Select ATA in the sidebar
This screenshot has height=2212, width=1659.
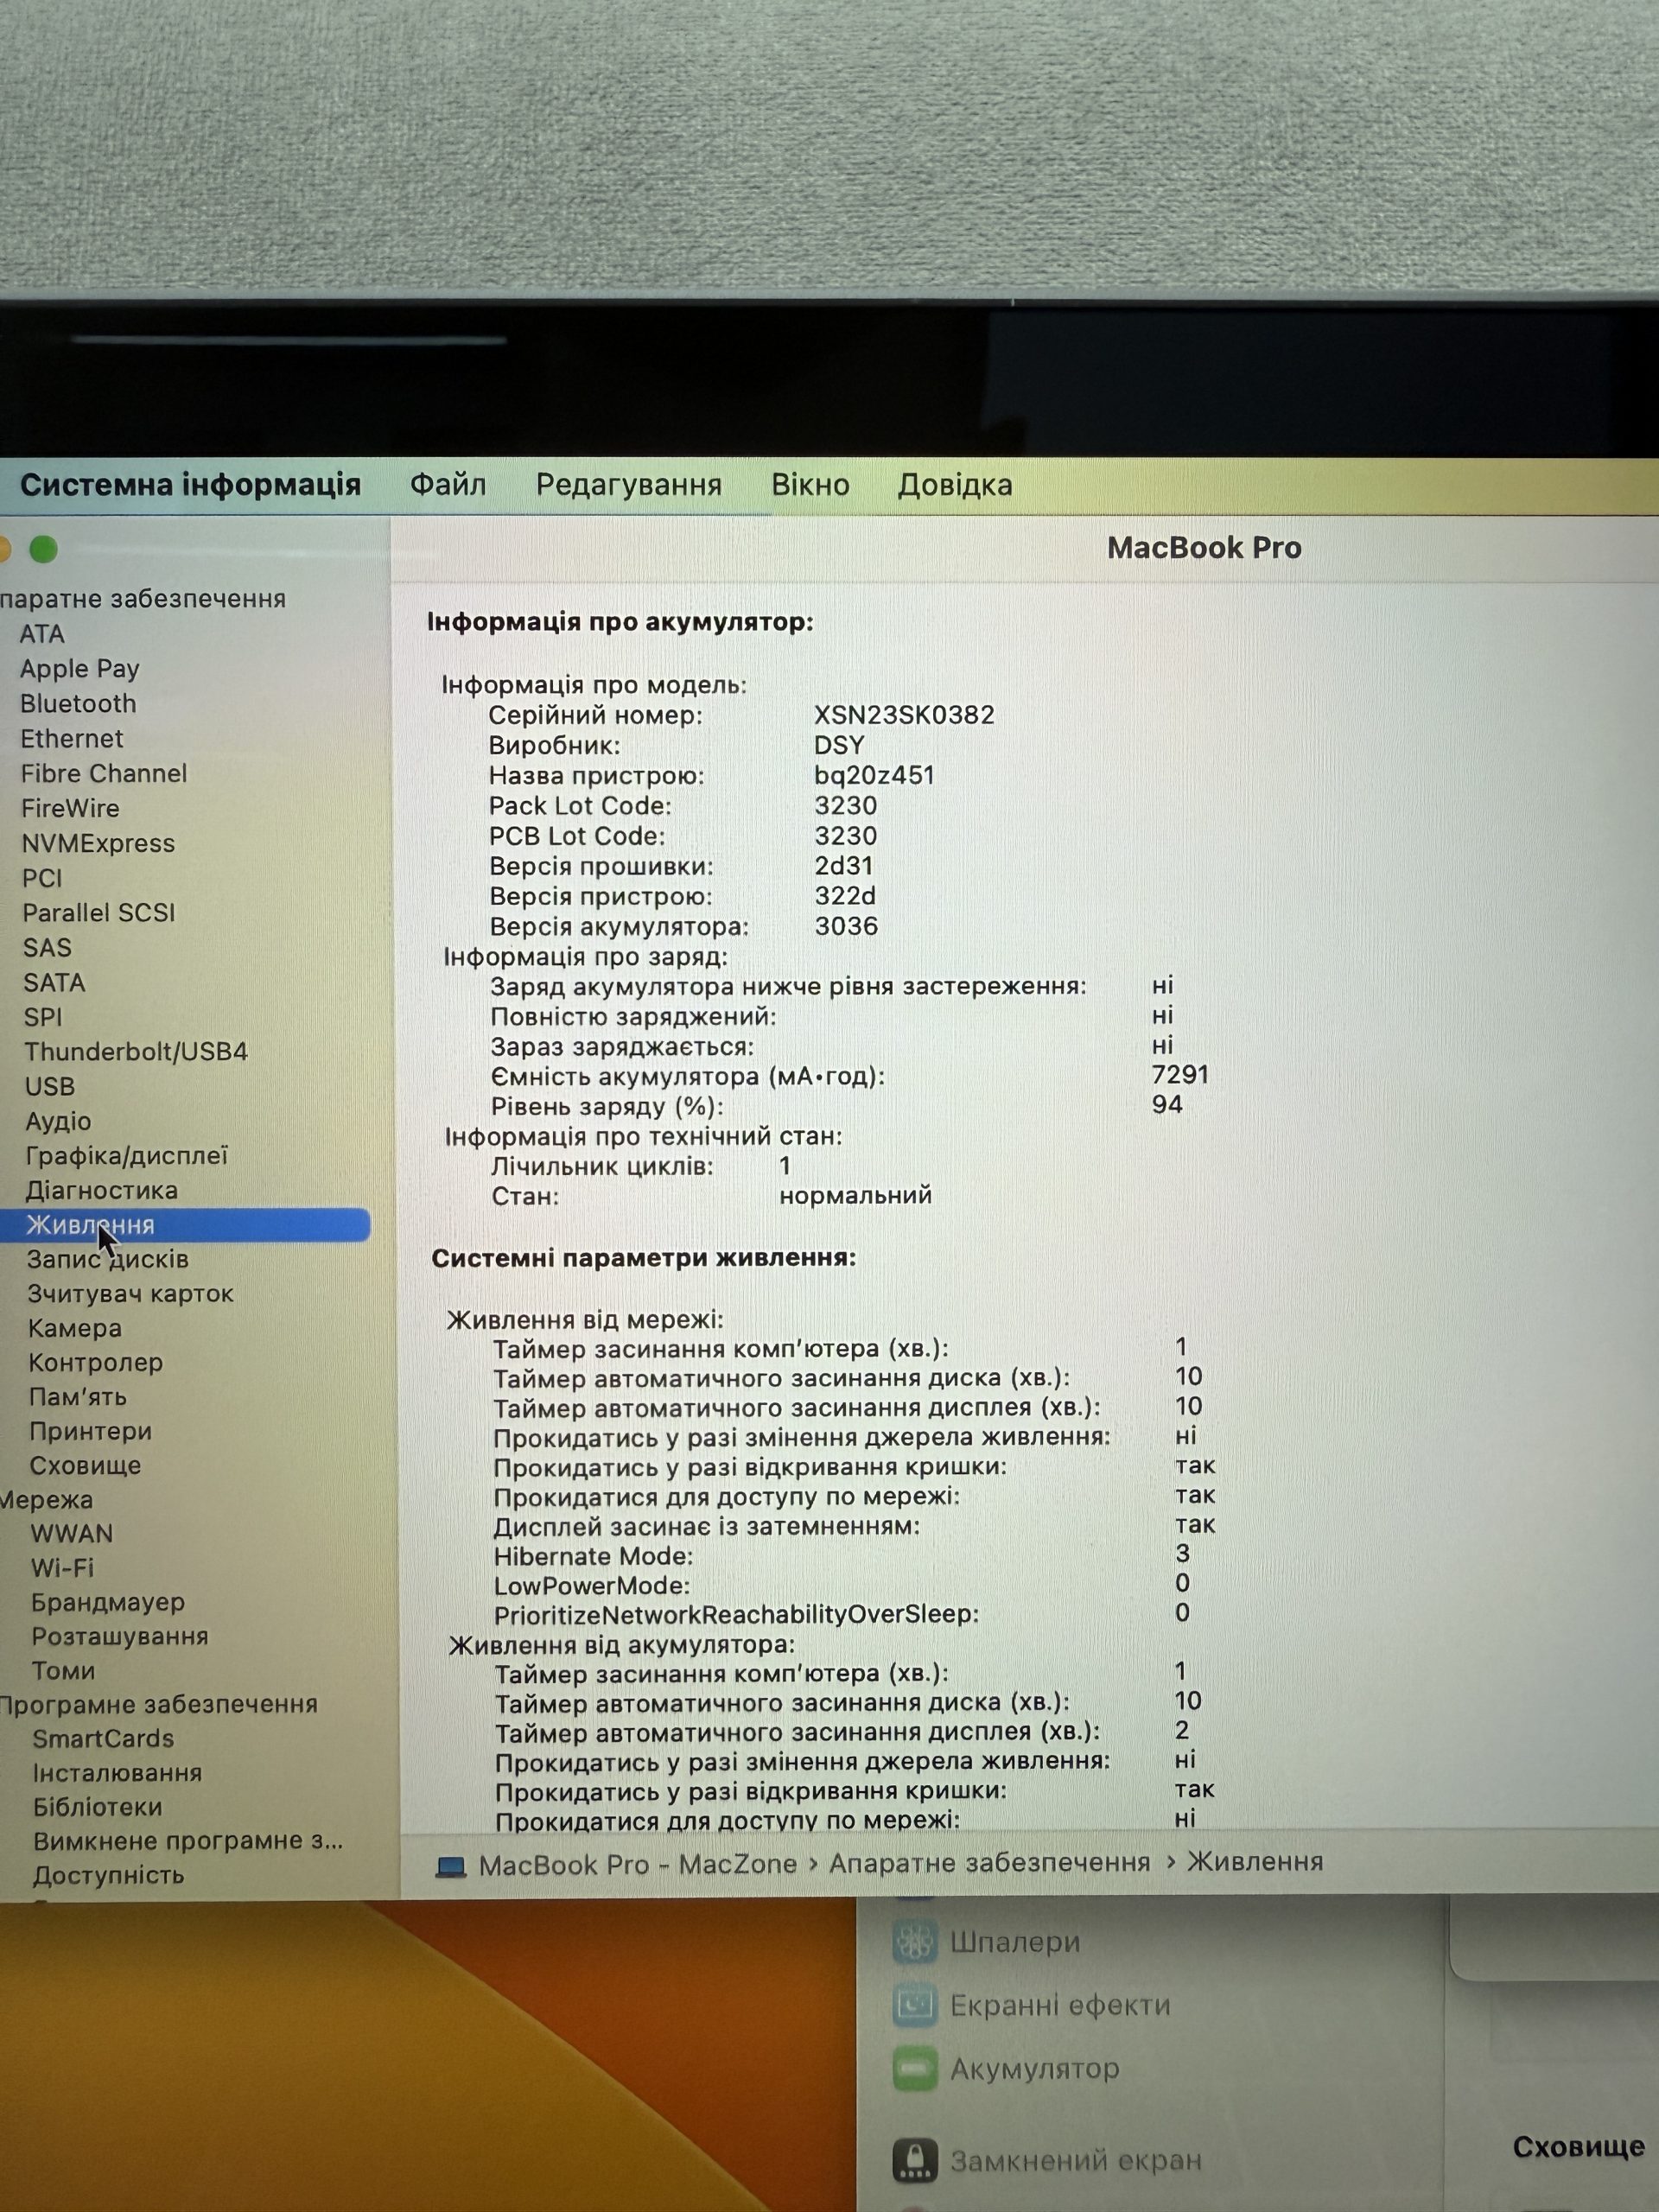tap(42, 634)
